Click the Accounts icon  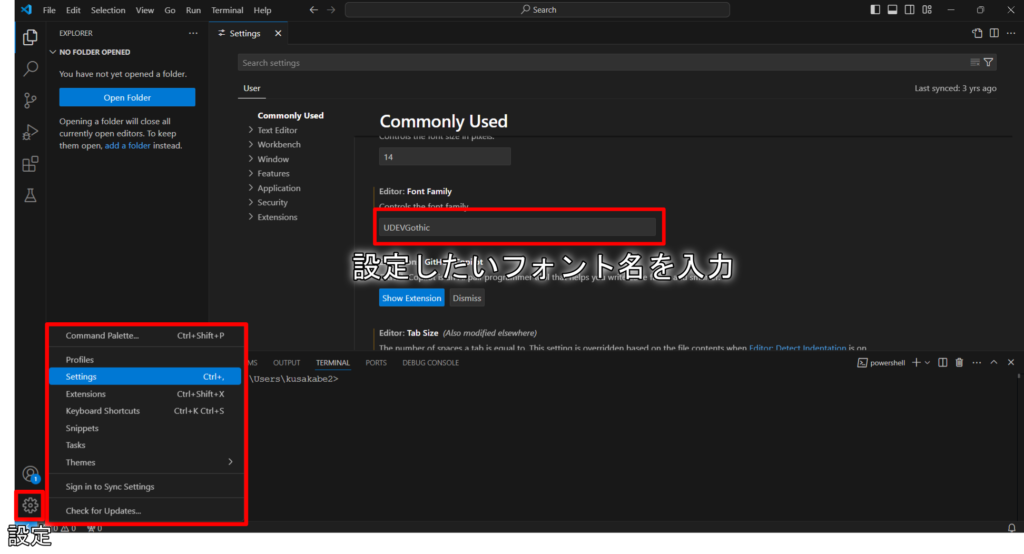30,474
